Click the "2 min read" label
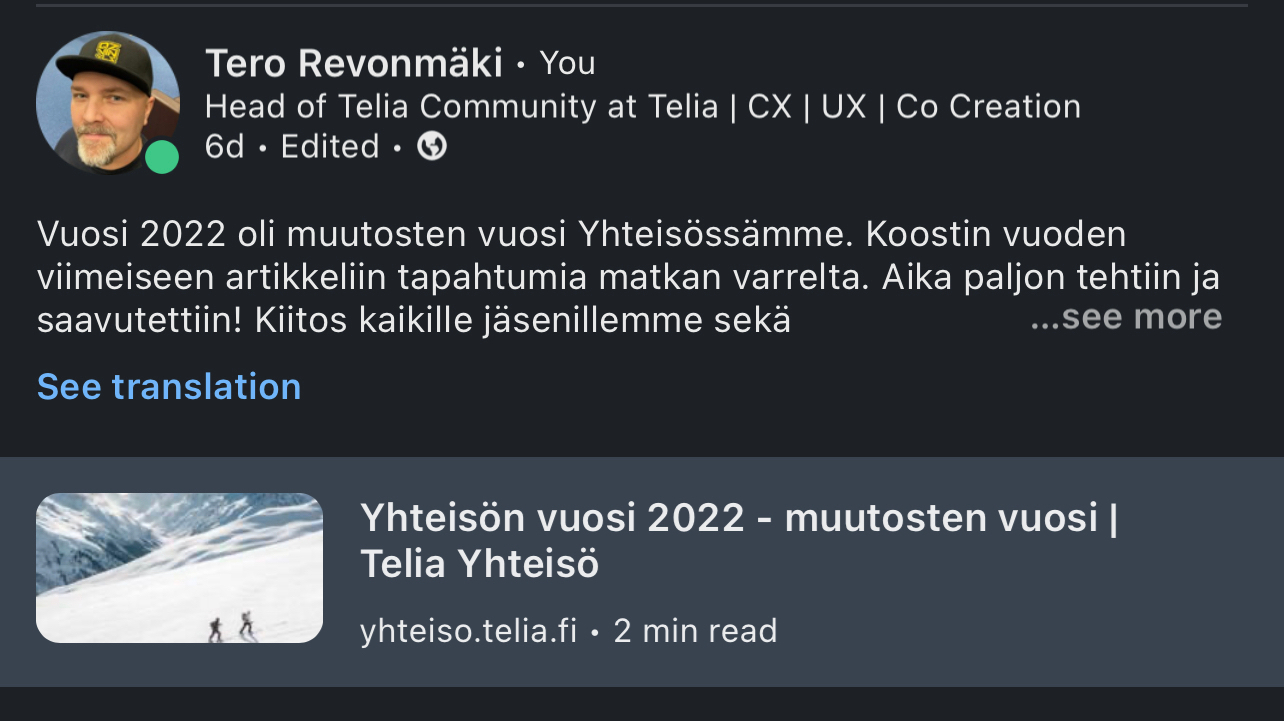 [695, 631]
